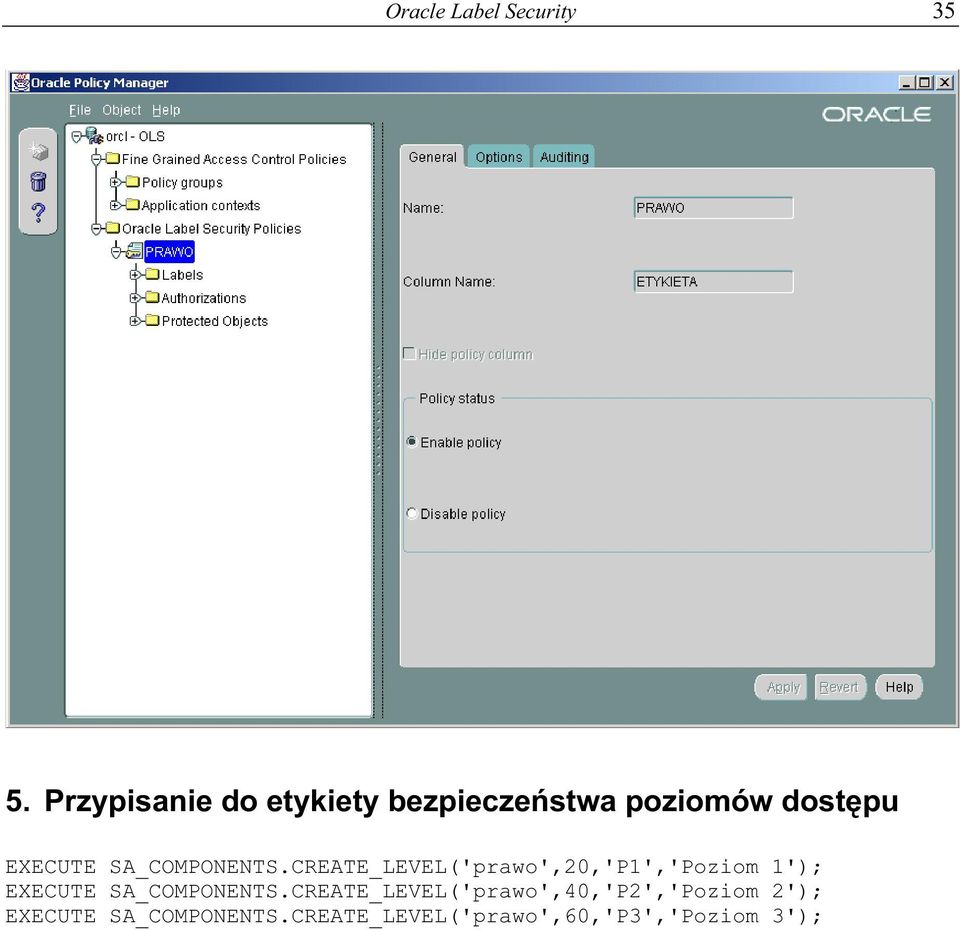Switch to the Options tab
Viewport: 960px width, 930px height.
pos(498,157)
